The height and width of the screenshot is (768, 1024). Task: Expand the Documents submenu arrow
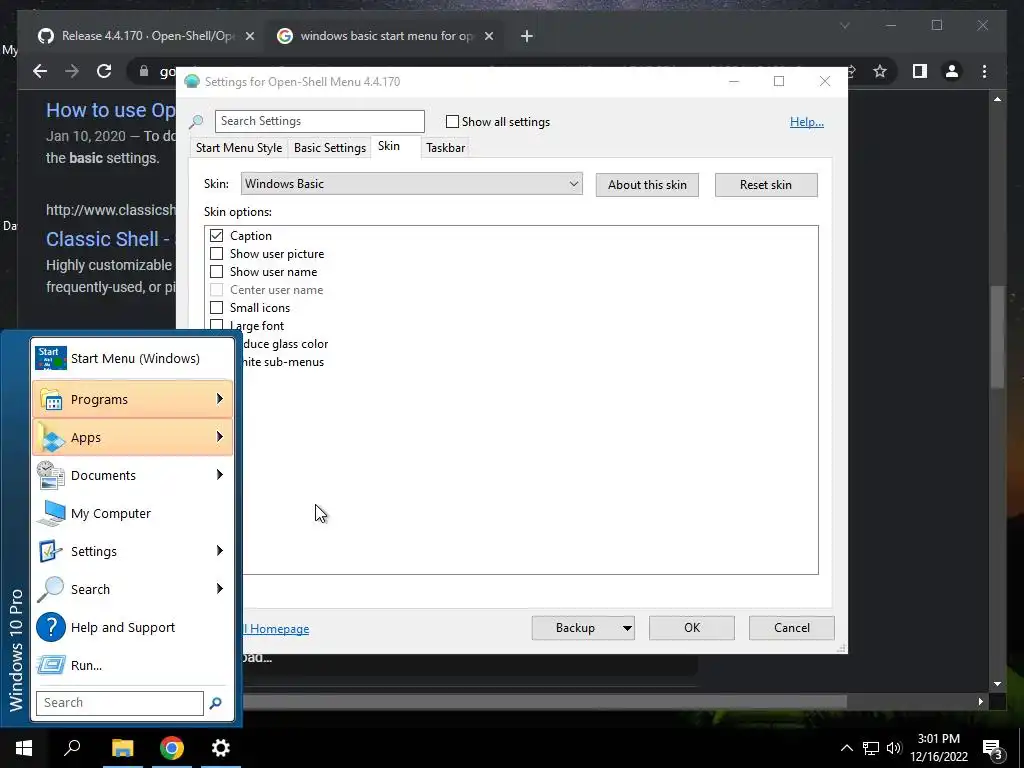219,474
